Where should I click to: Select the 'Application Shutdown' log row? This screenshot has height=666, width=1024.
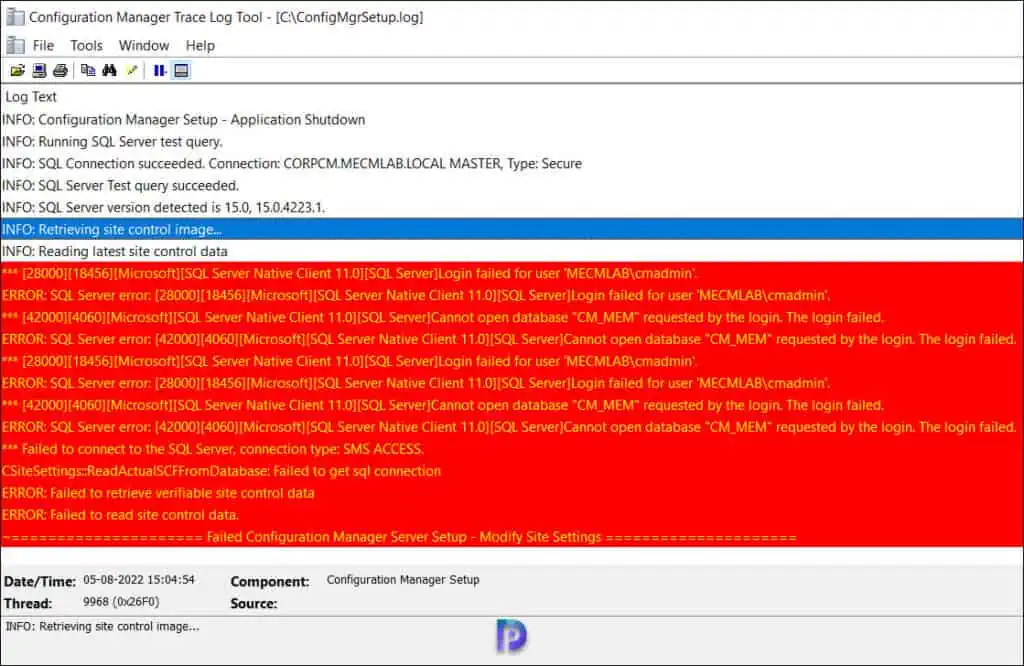coord(512,119)
